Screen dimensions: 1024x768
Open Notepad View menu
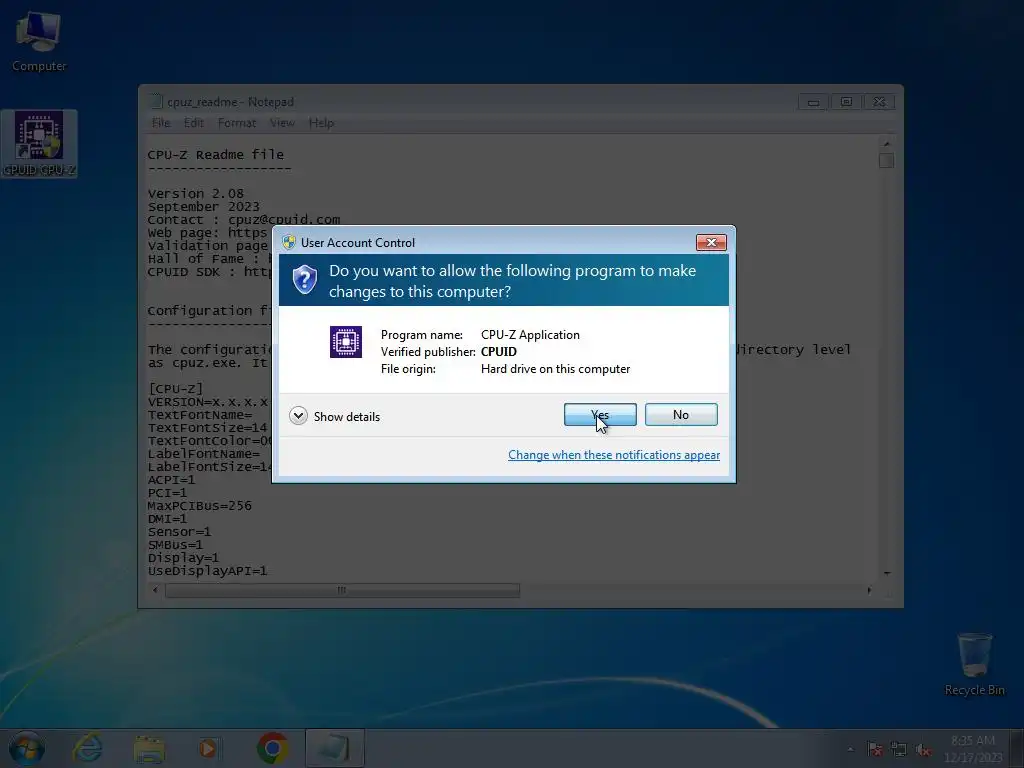[282, 123]
